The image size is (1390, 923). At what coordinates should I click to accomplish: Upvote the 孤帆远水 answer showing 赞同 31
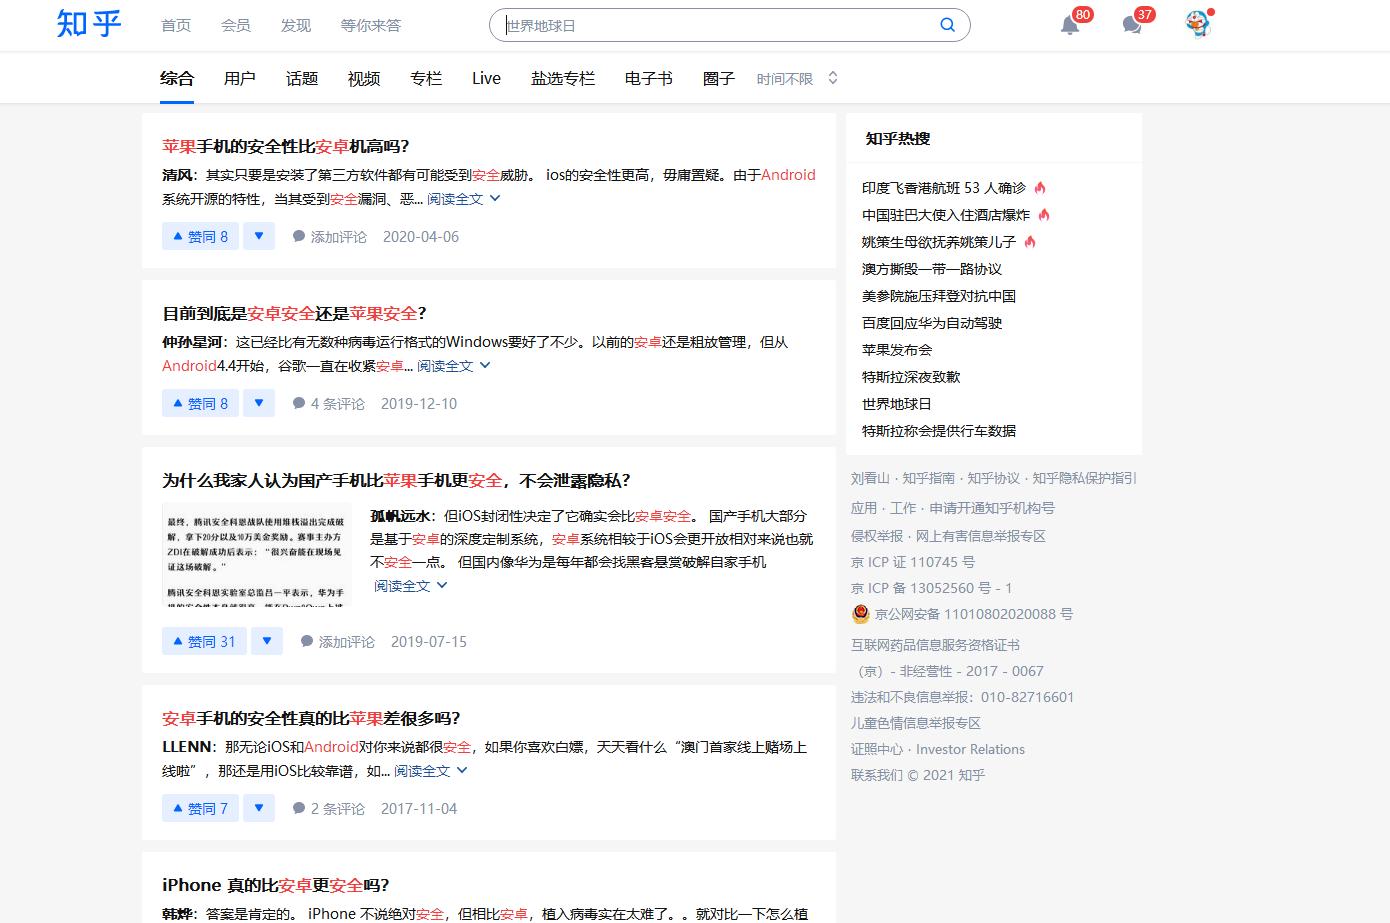[203, 641]
